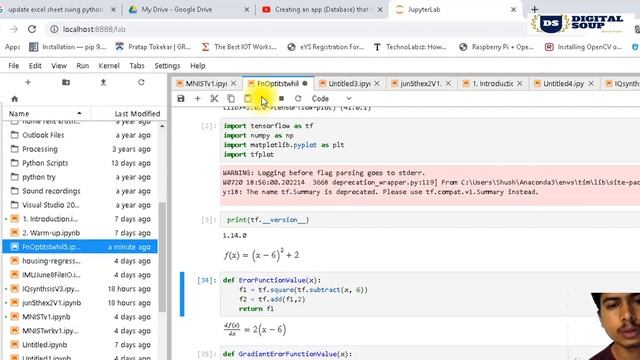The height and width of the screenshot is (360, 640).
Task: Refresh the file list in the file browser
Action: [x=141, y=82]
